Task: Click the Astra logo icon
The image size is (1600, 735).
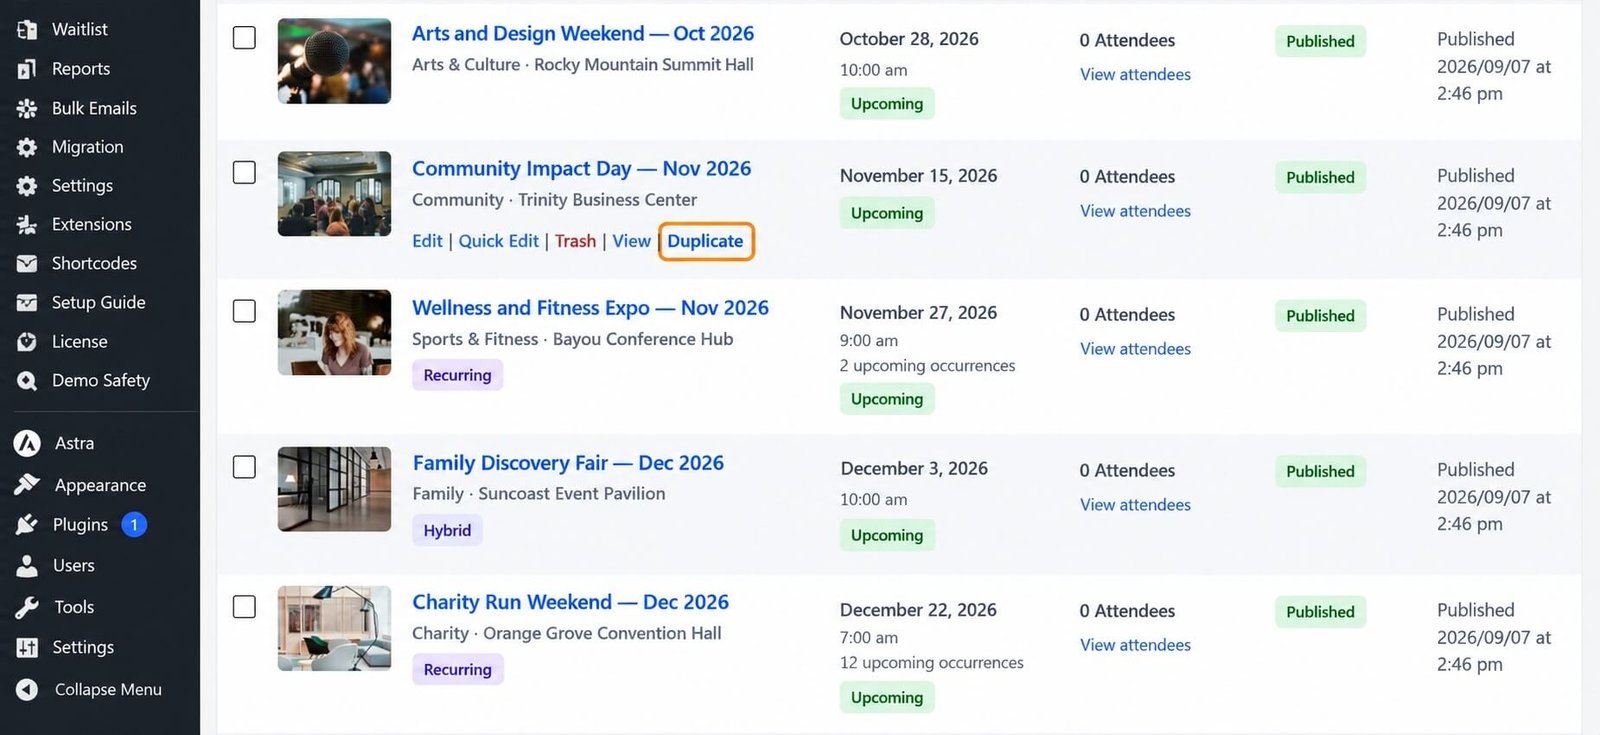Action: tap(27, 443)
